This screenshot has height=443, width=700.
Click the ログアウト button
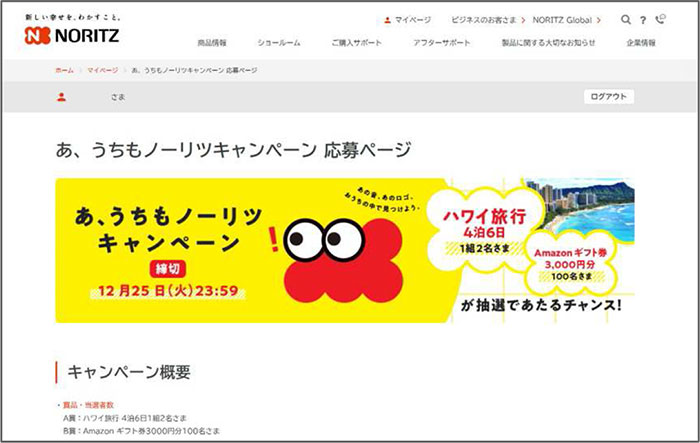click(x=609, y=96)
